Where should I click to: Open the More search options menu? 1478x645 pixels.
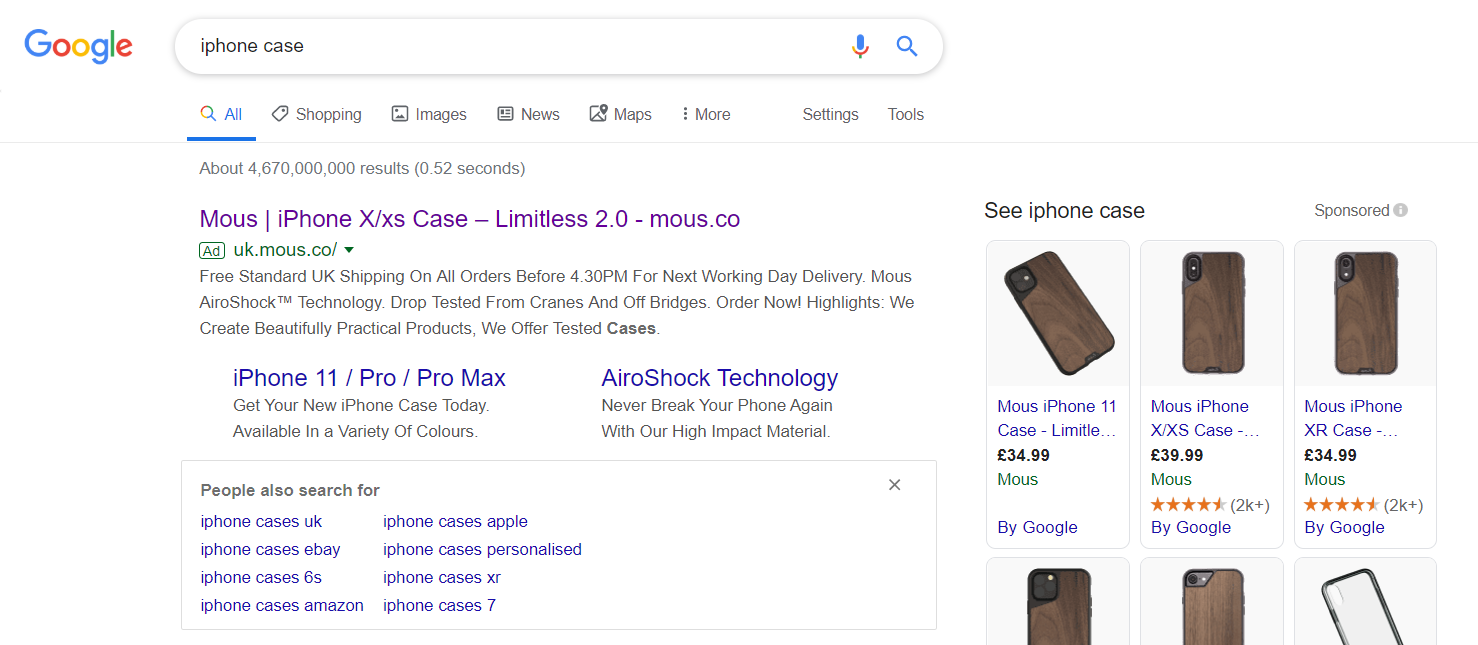pyautogui.click(x=705, y=114)
